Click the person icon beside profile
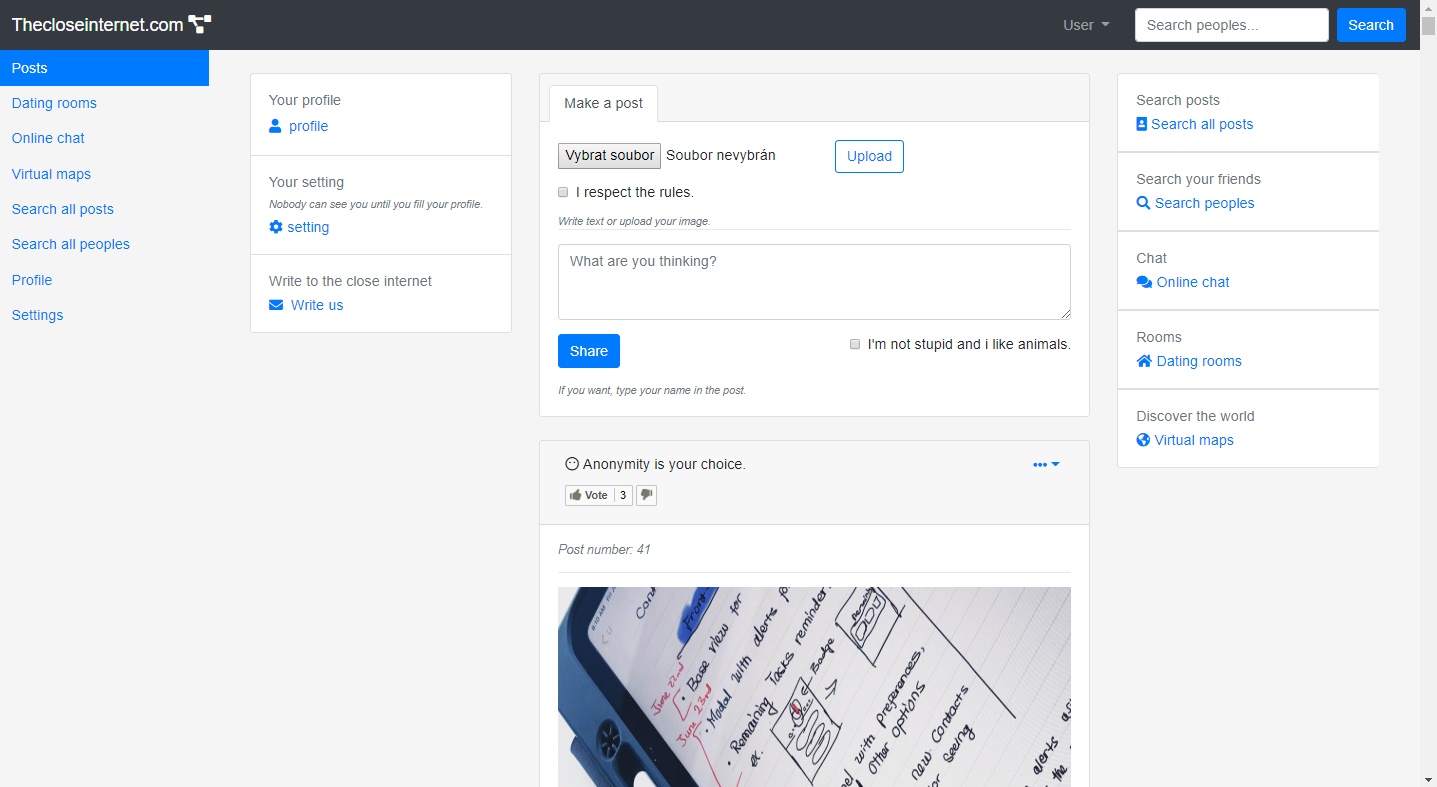Viewport: 1437px width, 787px height. [x=276, y=126]
